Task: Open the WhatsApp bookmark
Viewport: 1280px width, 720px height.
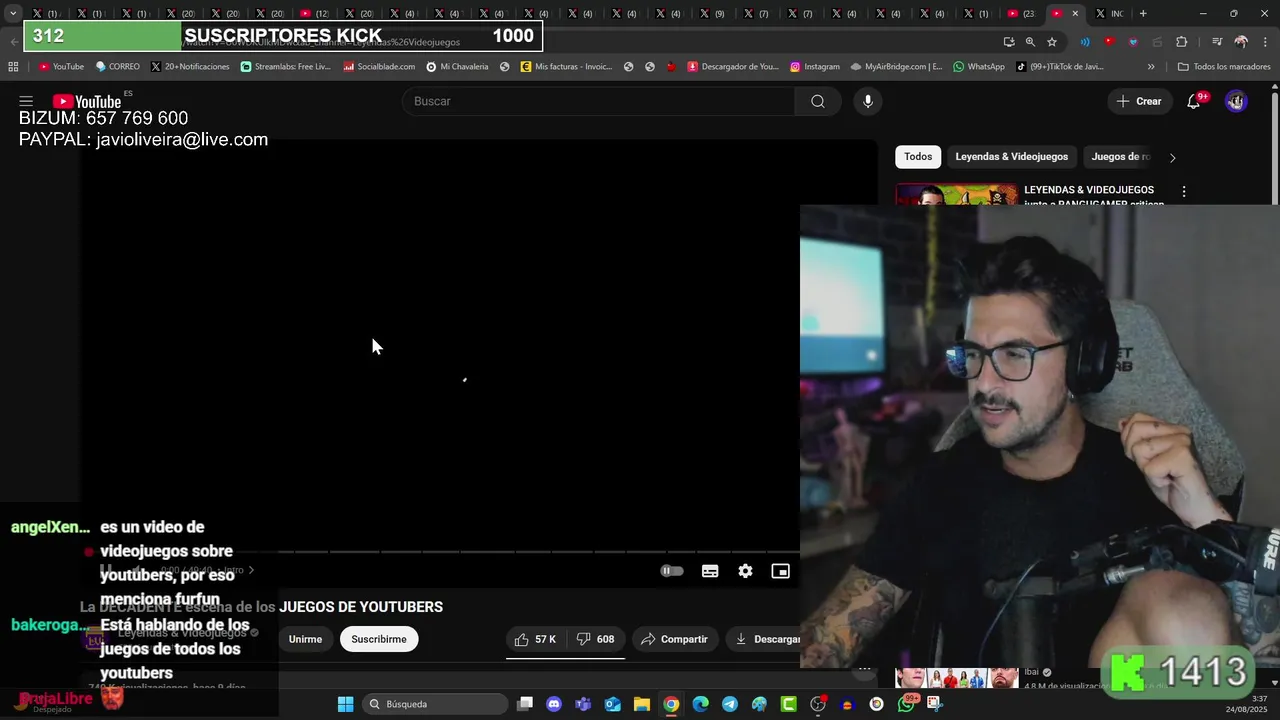Action: [x=979, y=67]
